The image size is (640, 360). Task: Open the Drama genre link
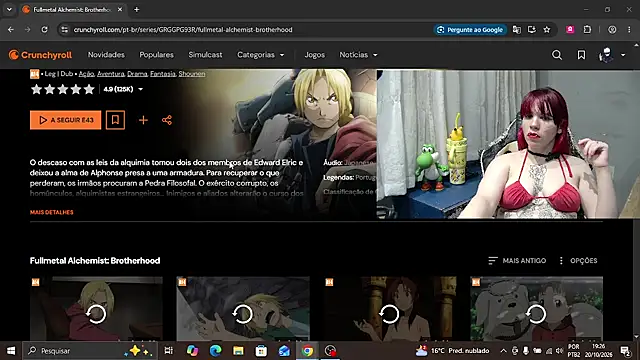tap(137, 74)
